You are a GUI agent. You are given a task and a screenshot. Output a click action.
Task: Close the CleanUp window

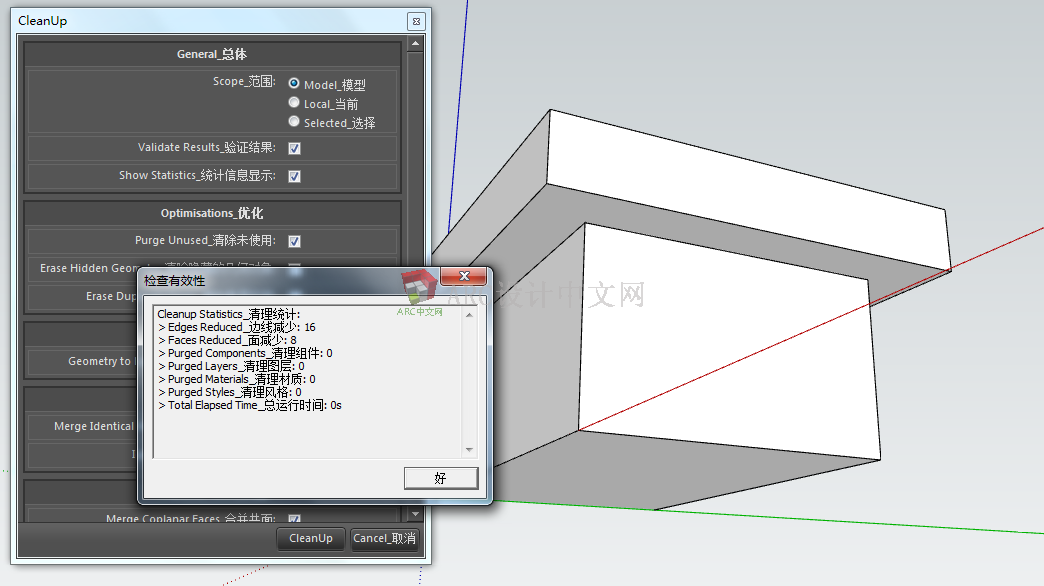click(x=416, y=21)
